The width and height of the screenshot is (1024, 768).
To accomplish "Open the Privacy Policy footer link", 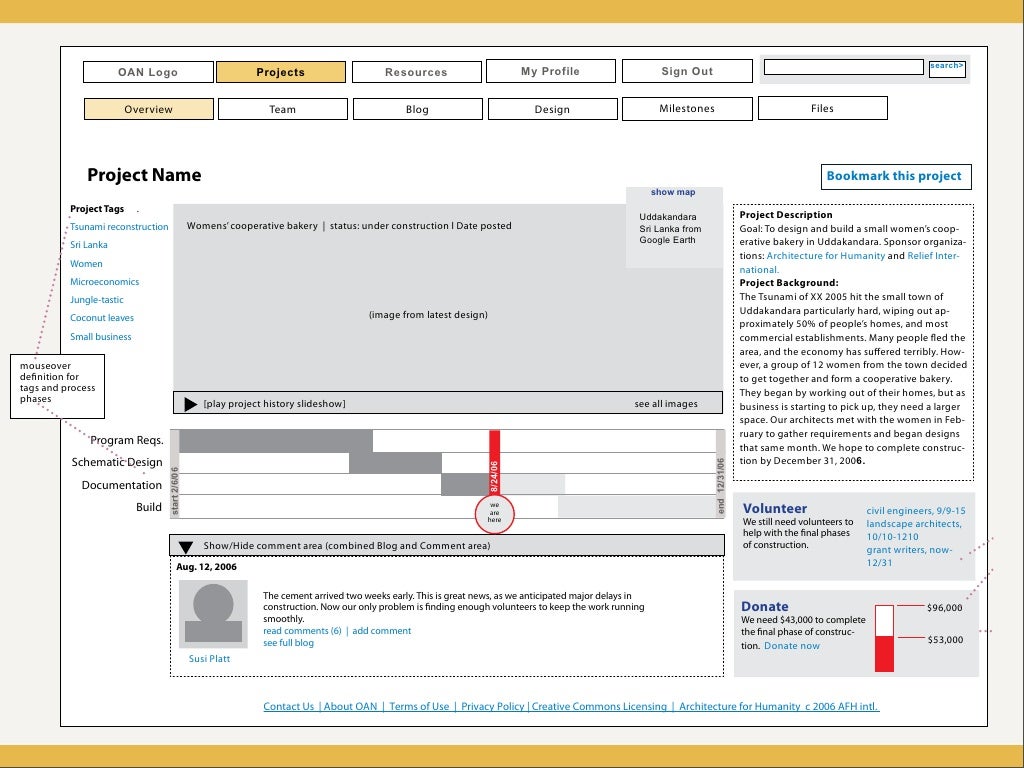I will coord(492,707).
